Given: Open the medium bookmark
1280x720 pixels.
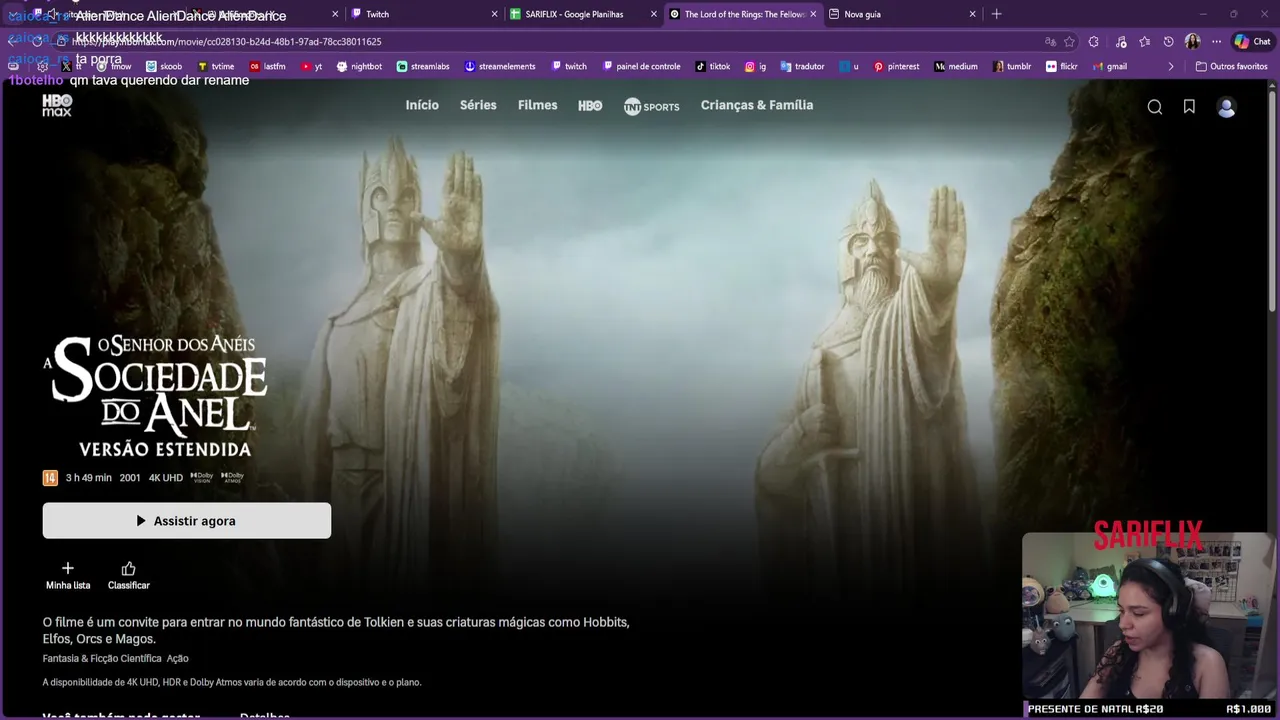Looking at the screenshot, I should [x=956, y=67].
